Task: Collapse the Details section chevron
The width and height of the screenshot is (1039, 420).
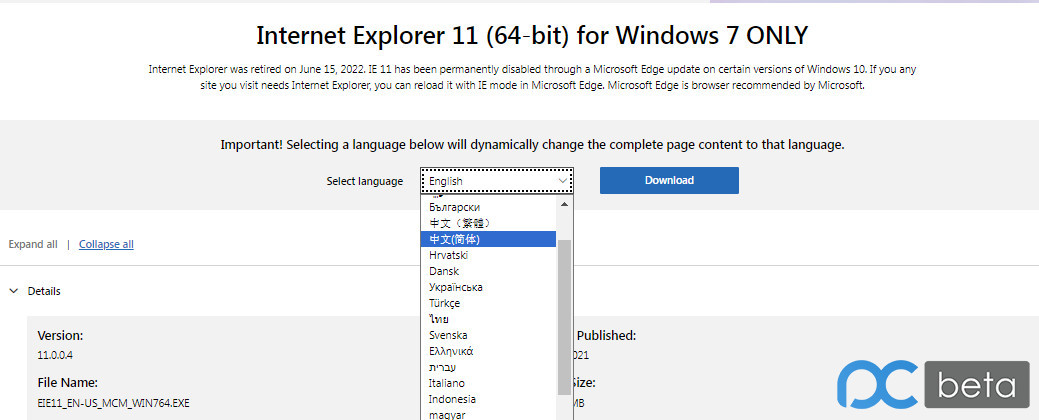Action: click(13, 291)
